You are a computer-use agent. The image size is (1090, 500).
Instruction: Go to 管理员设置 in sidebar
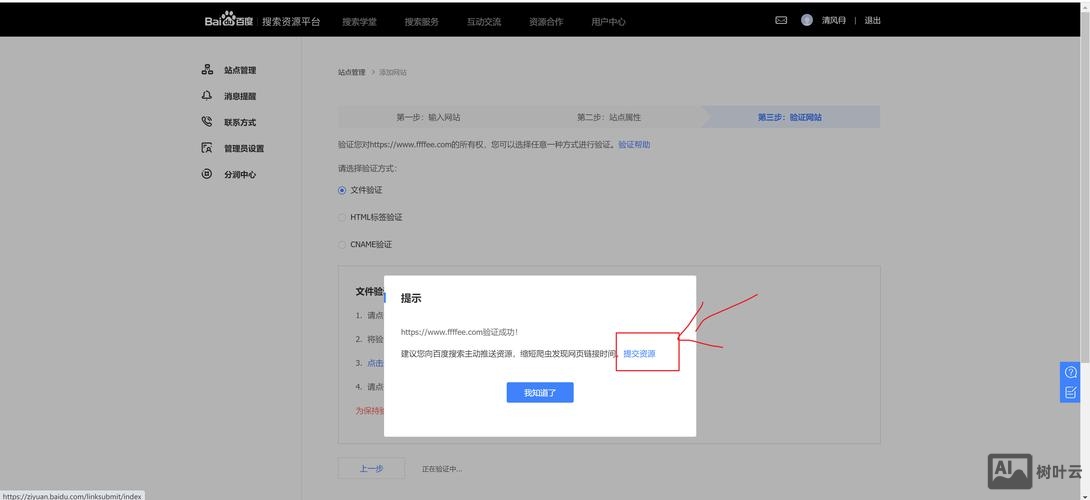[244, 149]
